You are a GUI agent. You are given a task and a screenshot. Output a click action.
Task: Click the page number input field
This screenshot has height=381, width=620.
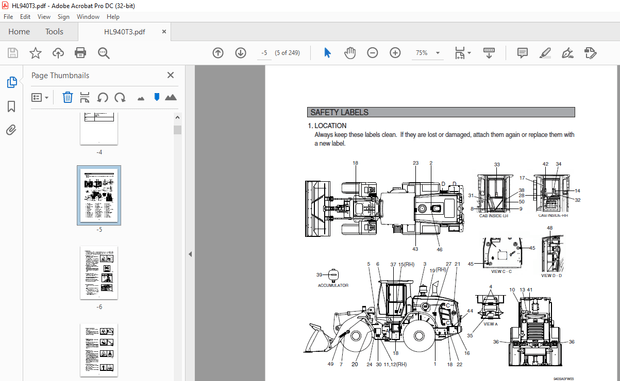(264, 53)
